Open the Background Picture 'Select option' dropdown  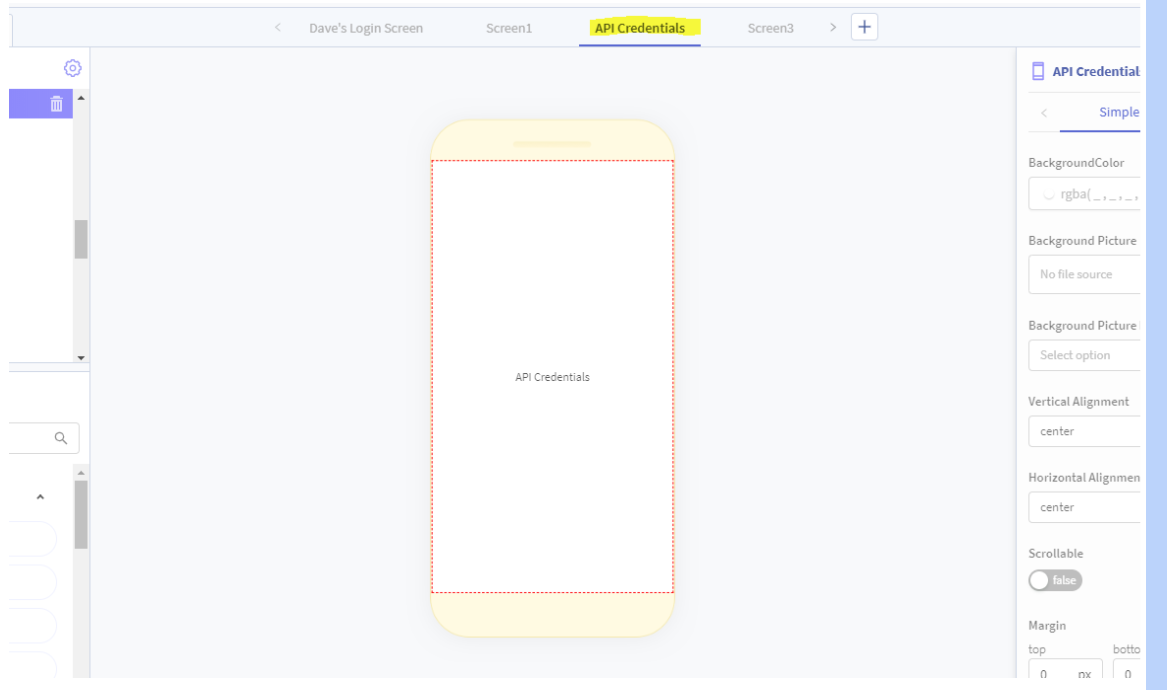click(x=1085, y=355)
